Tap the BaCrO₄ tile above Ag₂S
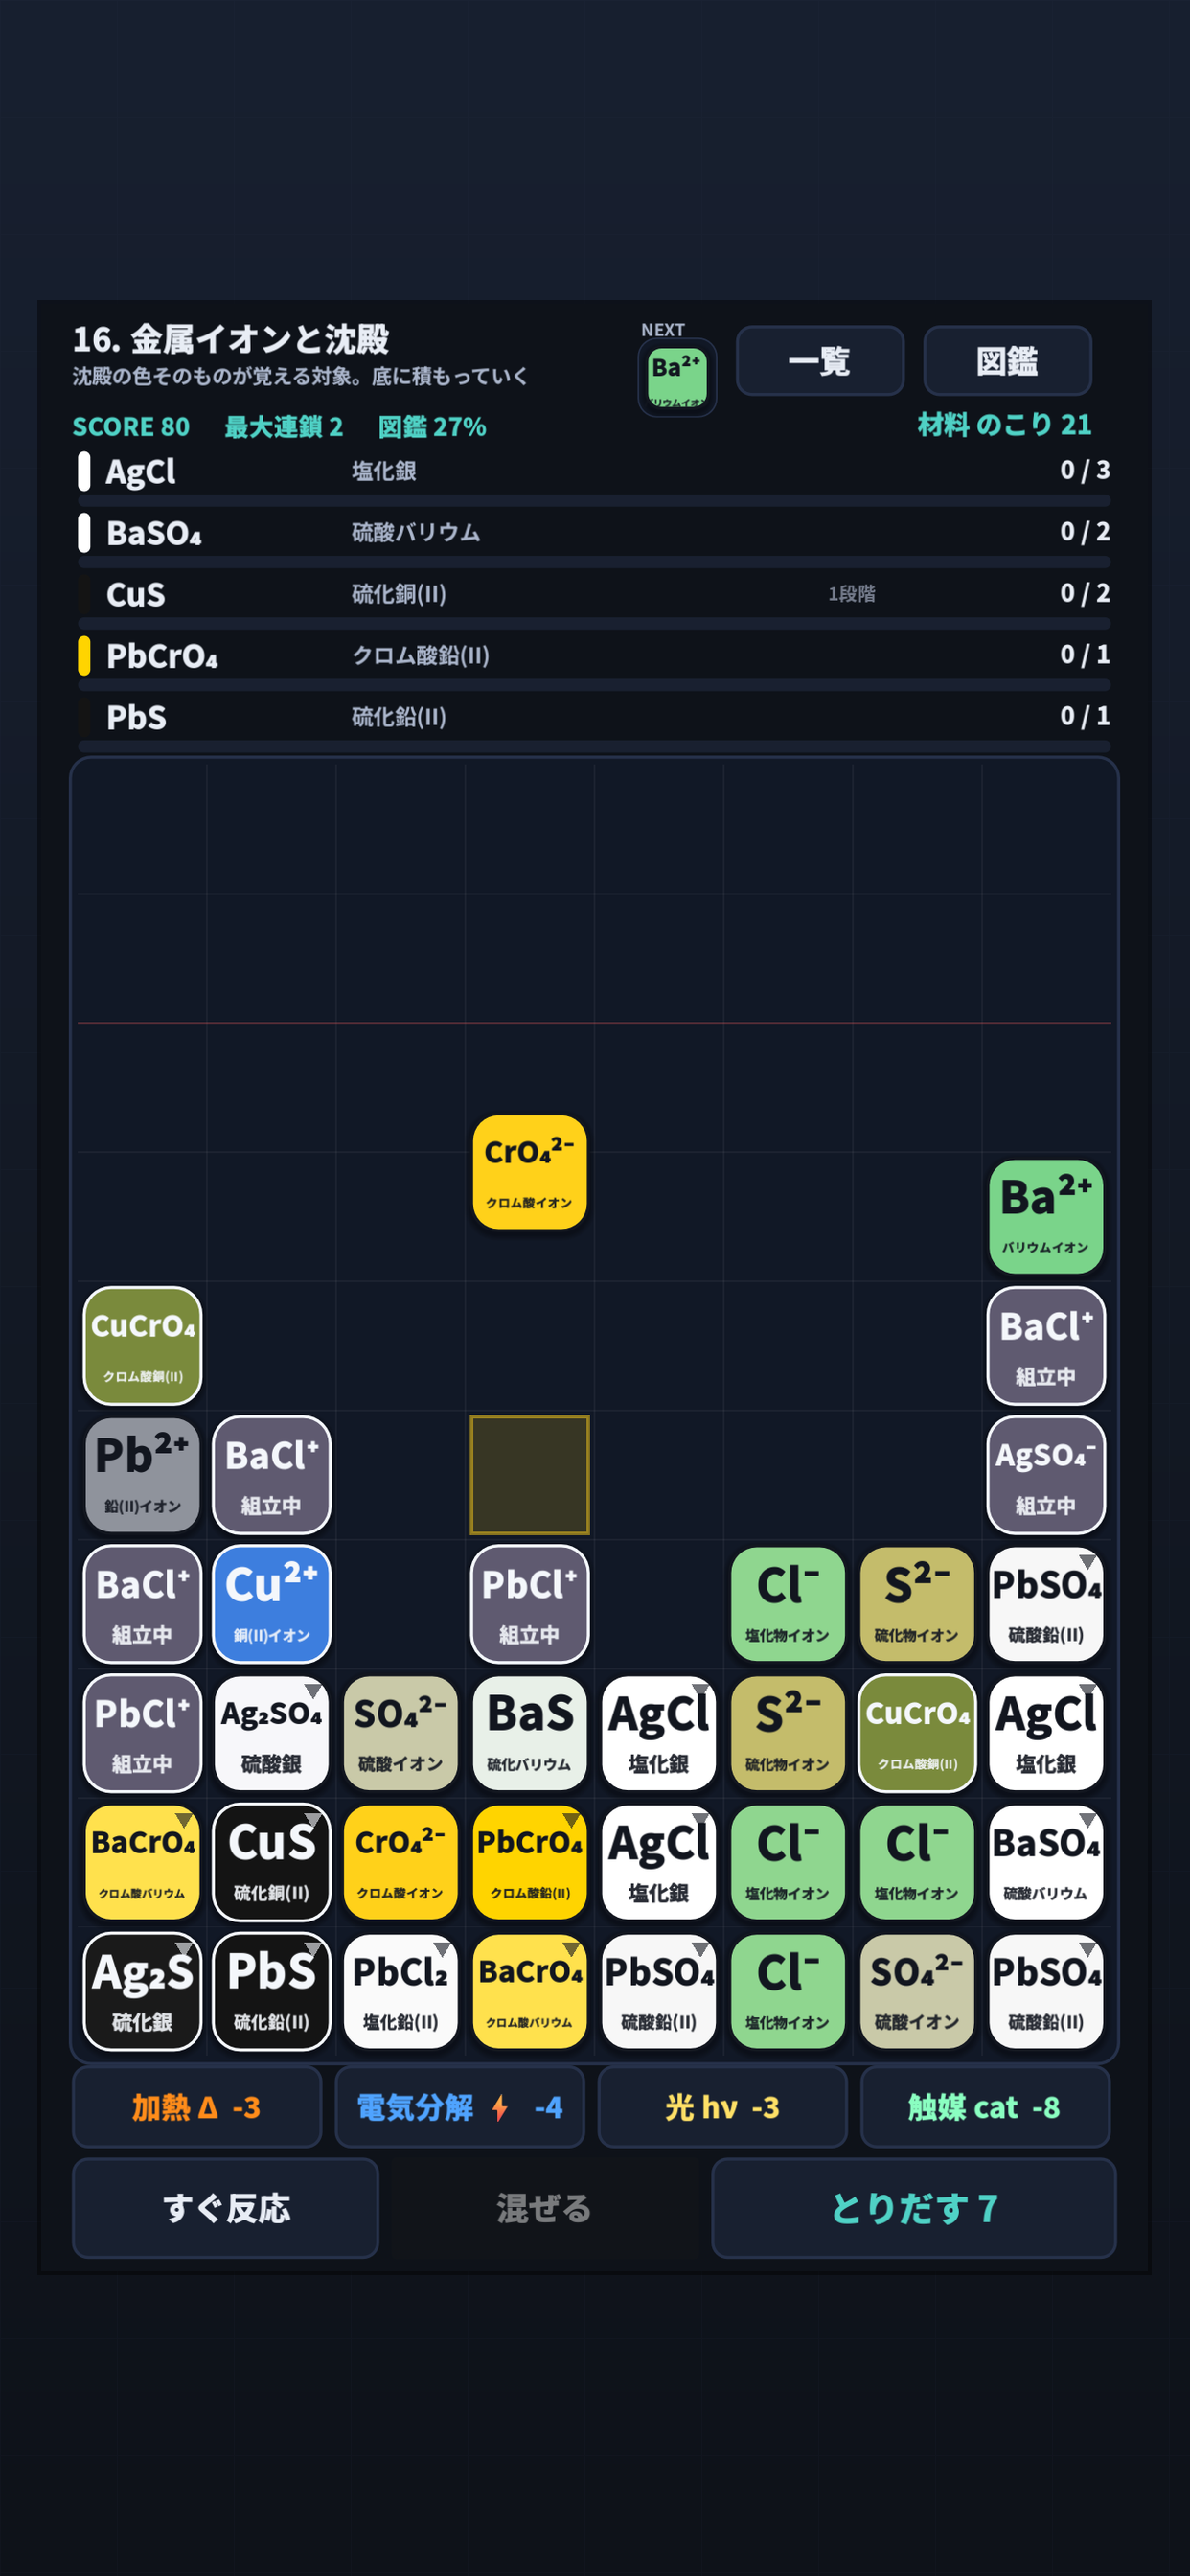Image resolution: width=1190 pixels, height=2576 pixels. pos(142,1862)
